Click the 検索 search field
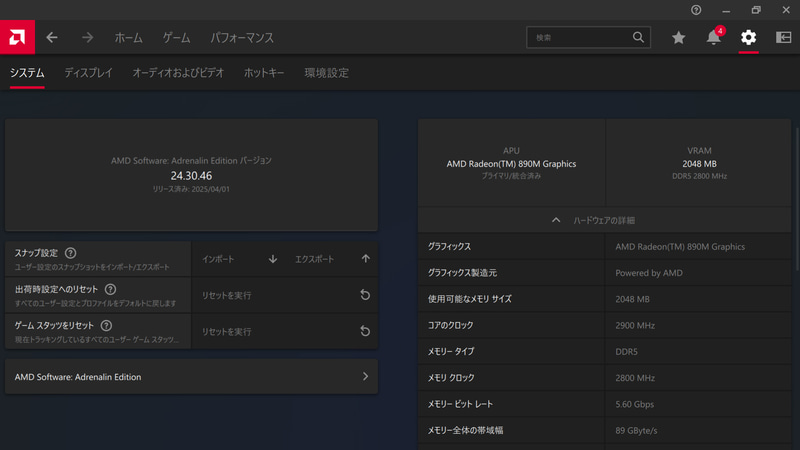 tap(588, 37)
